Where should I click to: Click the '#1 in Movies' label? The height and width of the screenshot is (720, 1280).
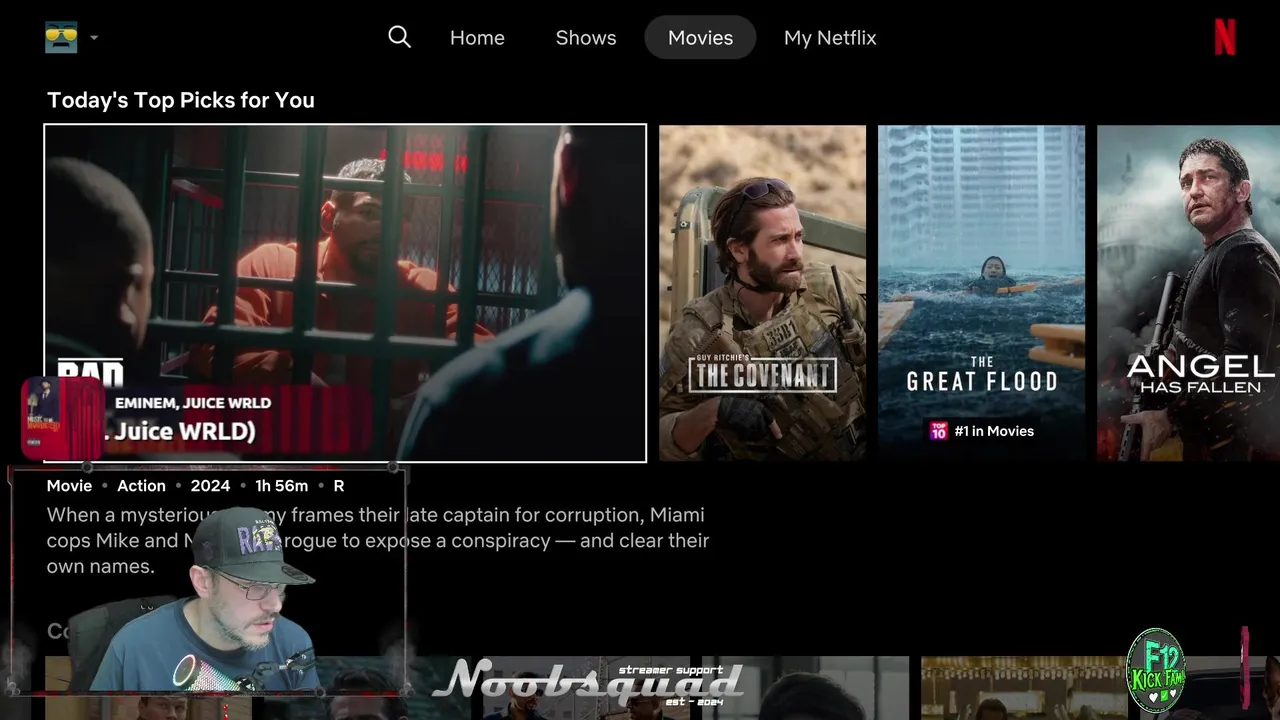coord(994,431)
